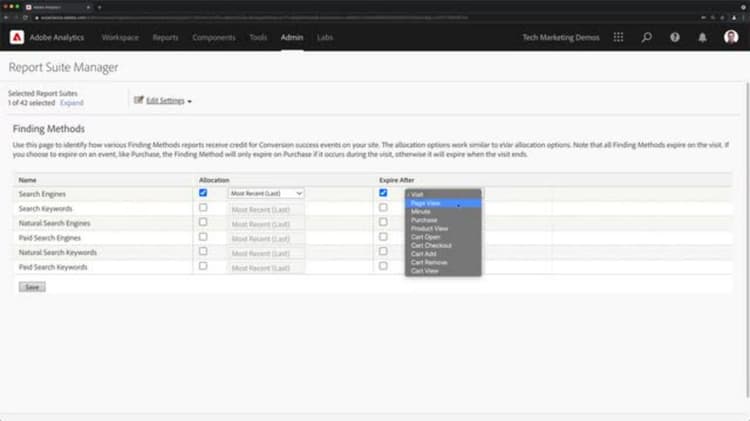Screen dimensions: 750x421
Task: Open Search Keywords allocation dropdown
Action: [x=266, y=210]
